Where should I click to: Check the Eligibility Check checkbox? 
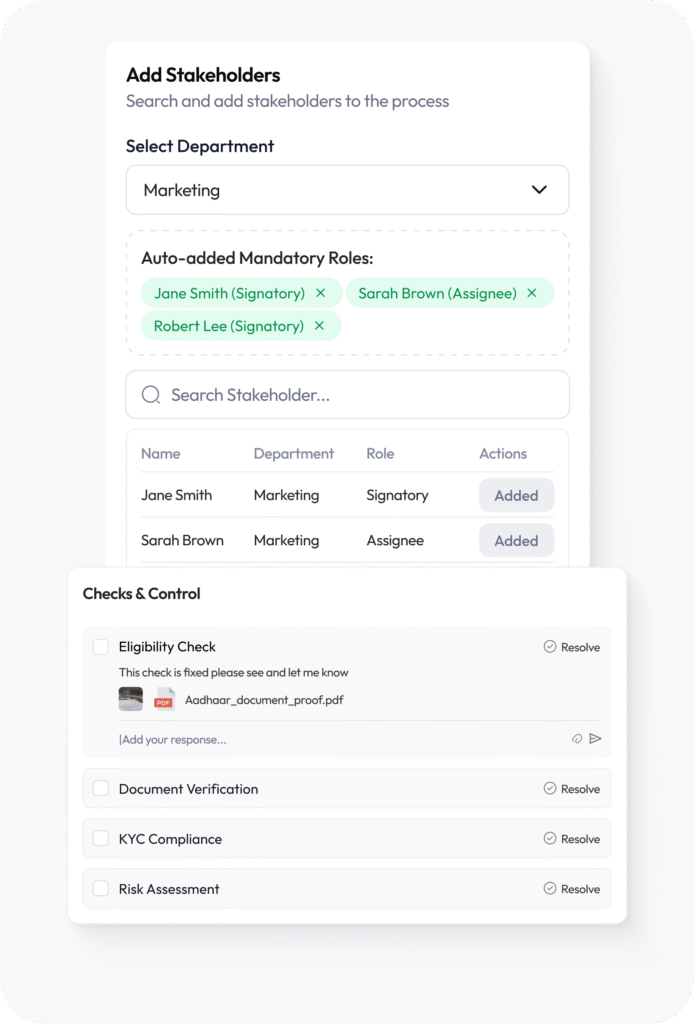[x=101, y=647]
